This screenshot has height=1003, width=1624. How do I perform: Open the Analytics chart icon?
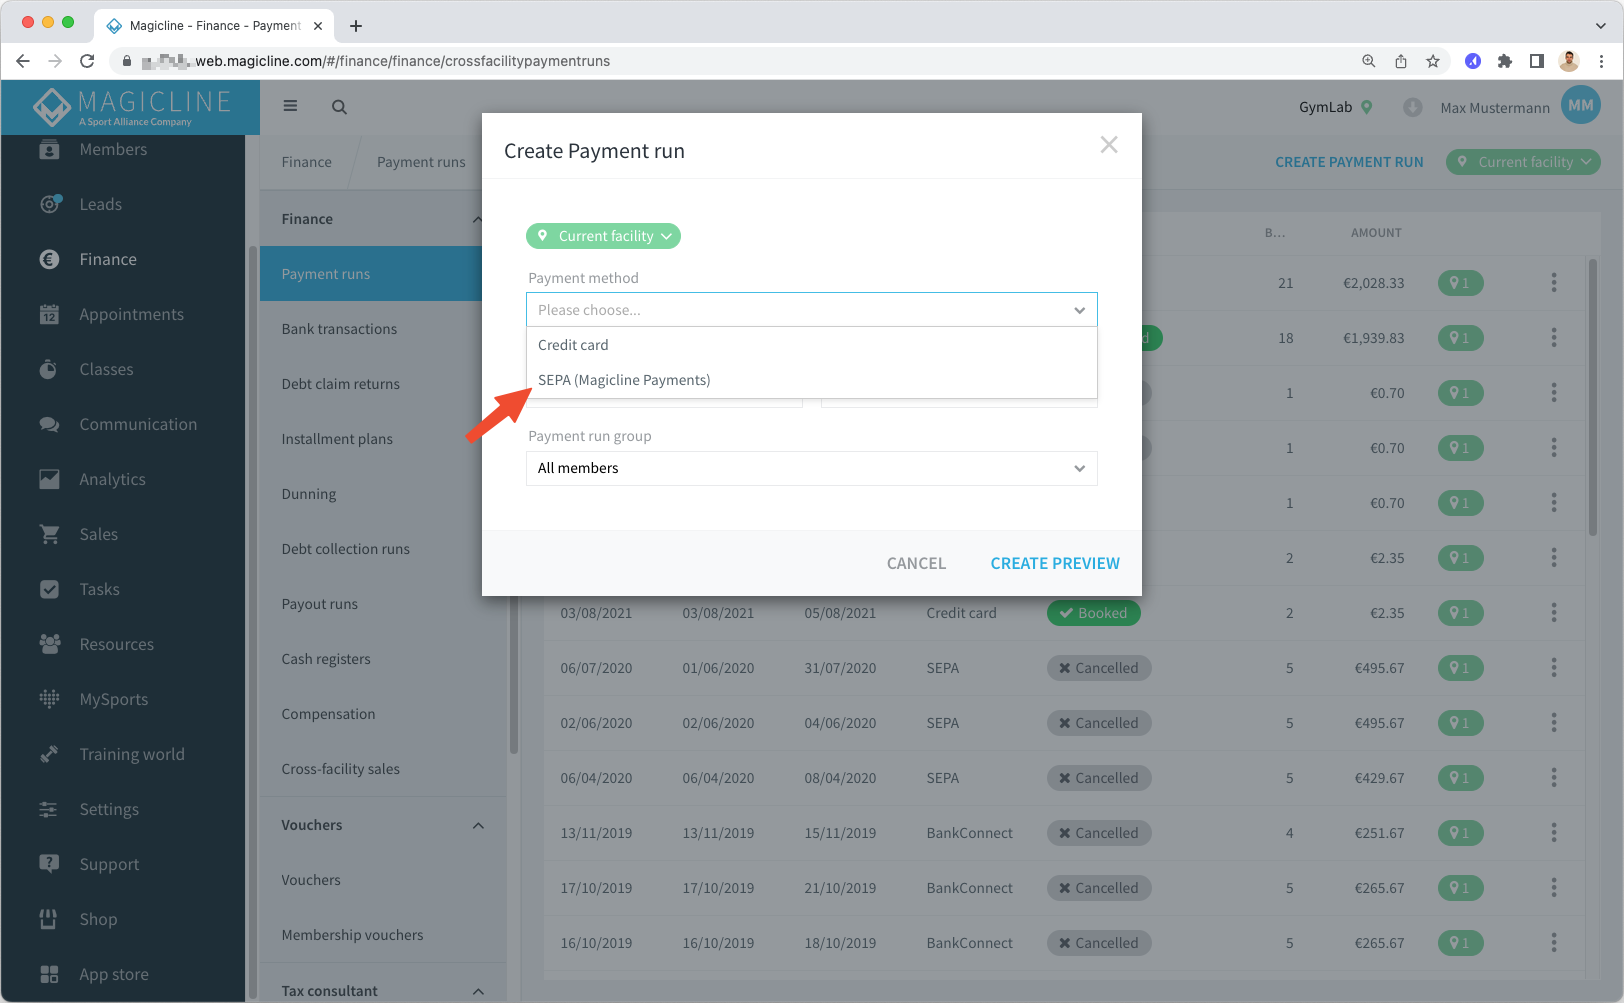pyautogui.click(x=49, y=479)
